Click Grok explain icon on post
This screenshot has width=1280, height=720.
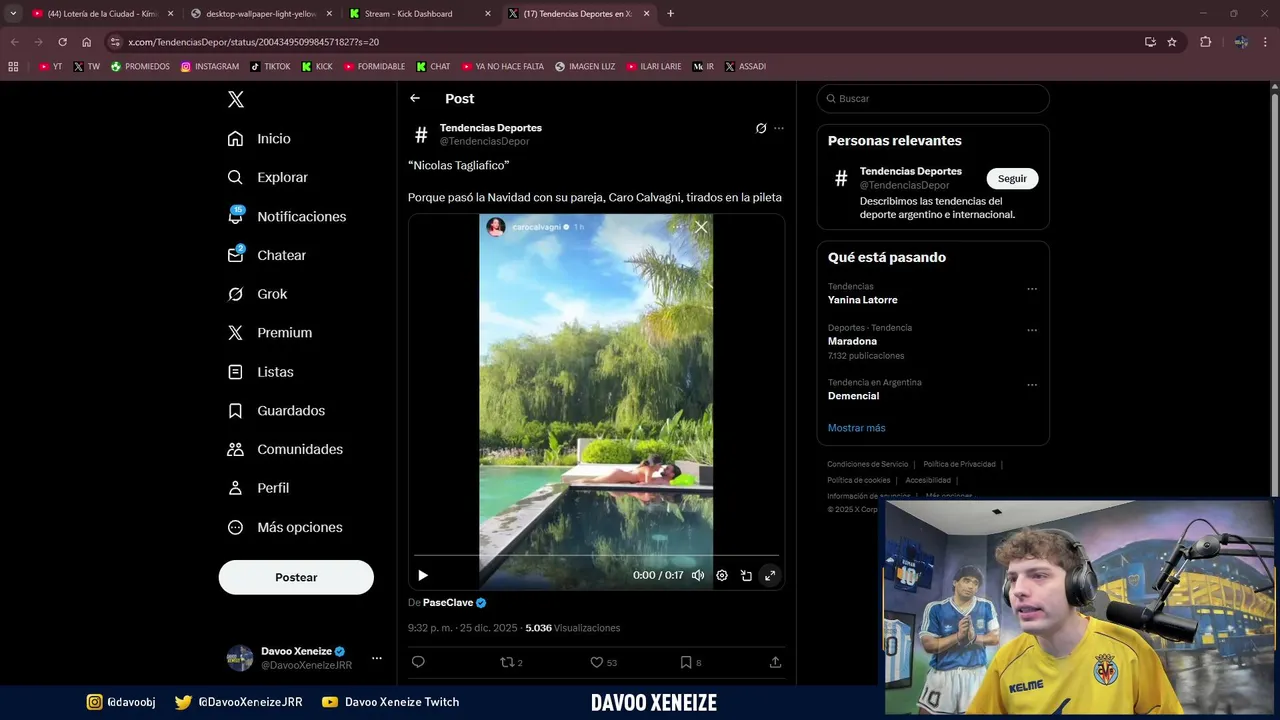coord(761,128)
